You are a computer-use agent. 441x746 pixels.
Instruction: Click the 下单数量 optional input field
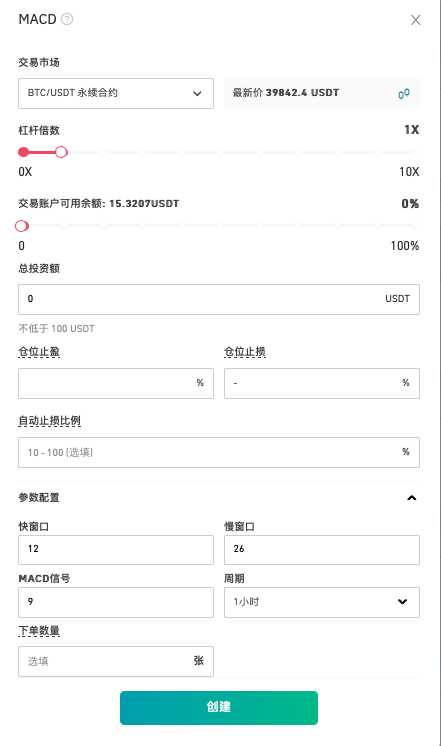coord(116,661)
